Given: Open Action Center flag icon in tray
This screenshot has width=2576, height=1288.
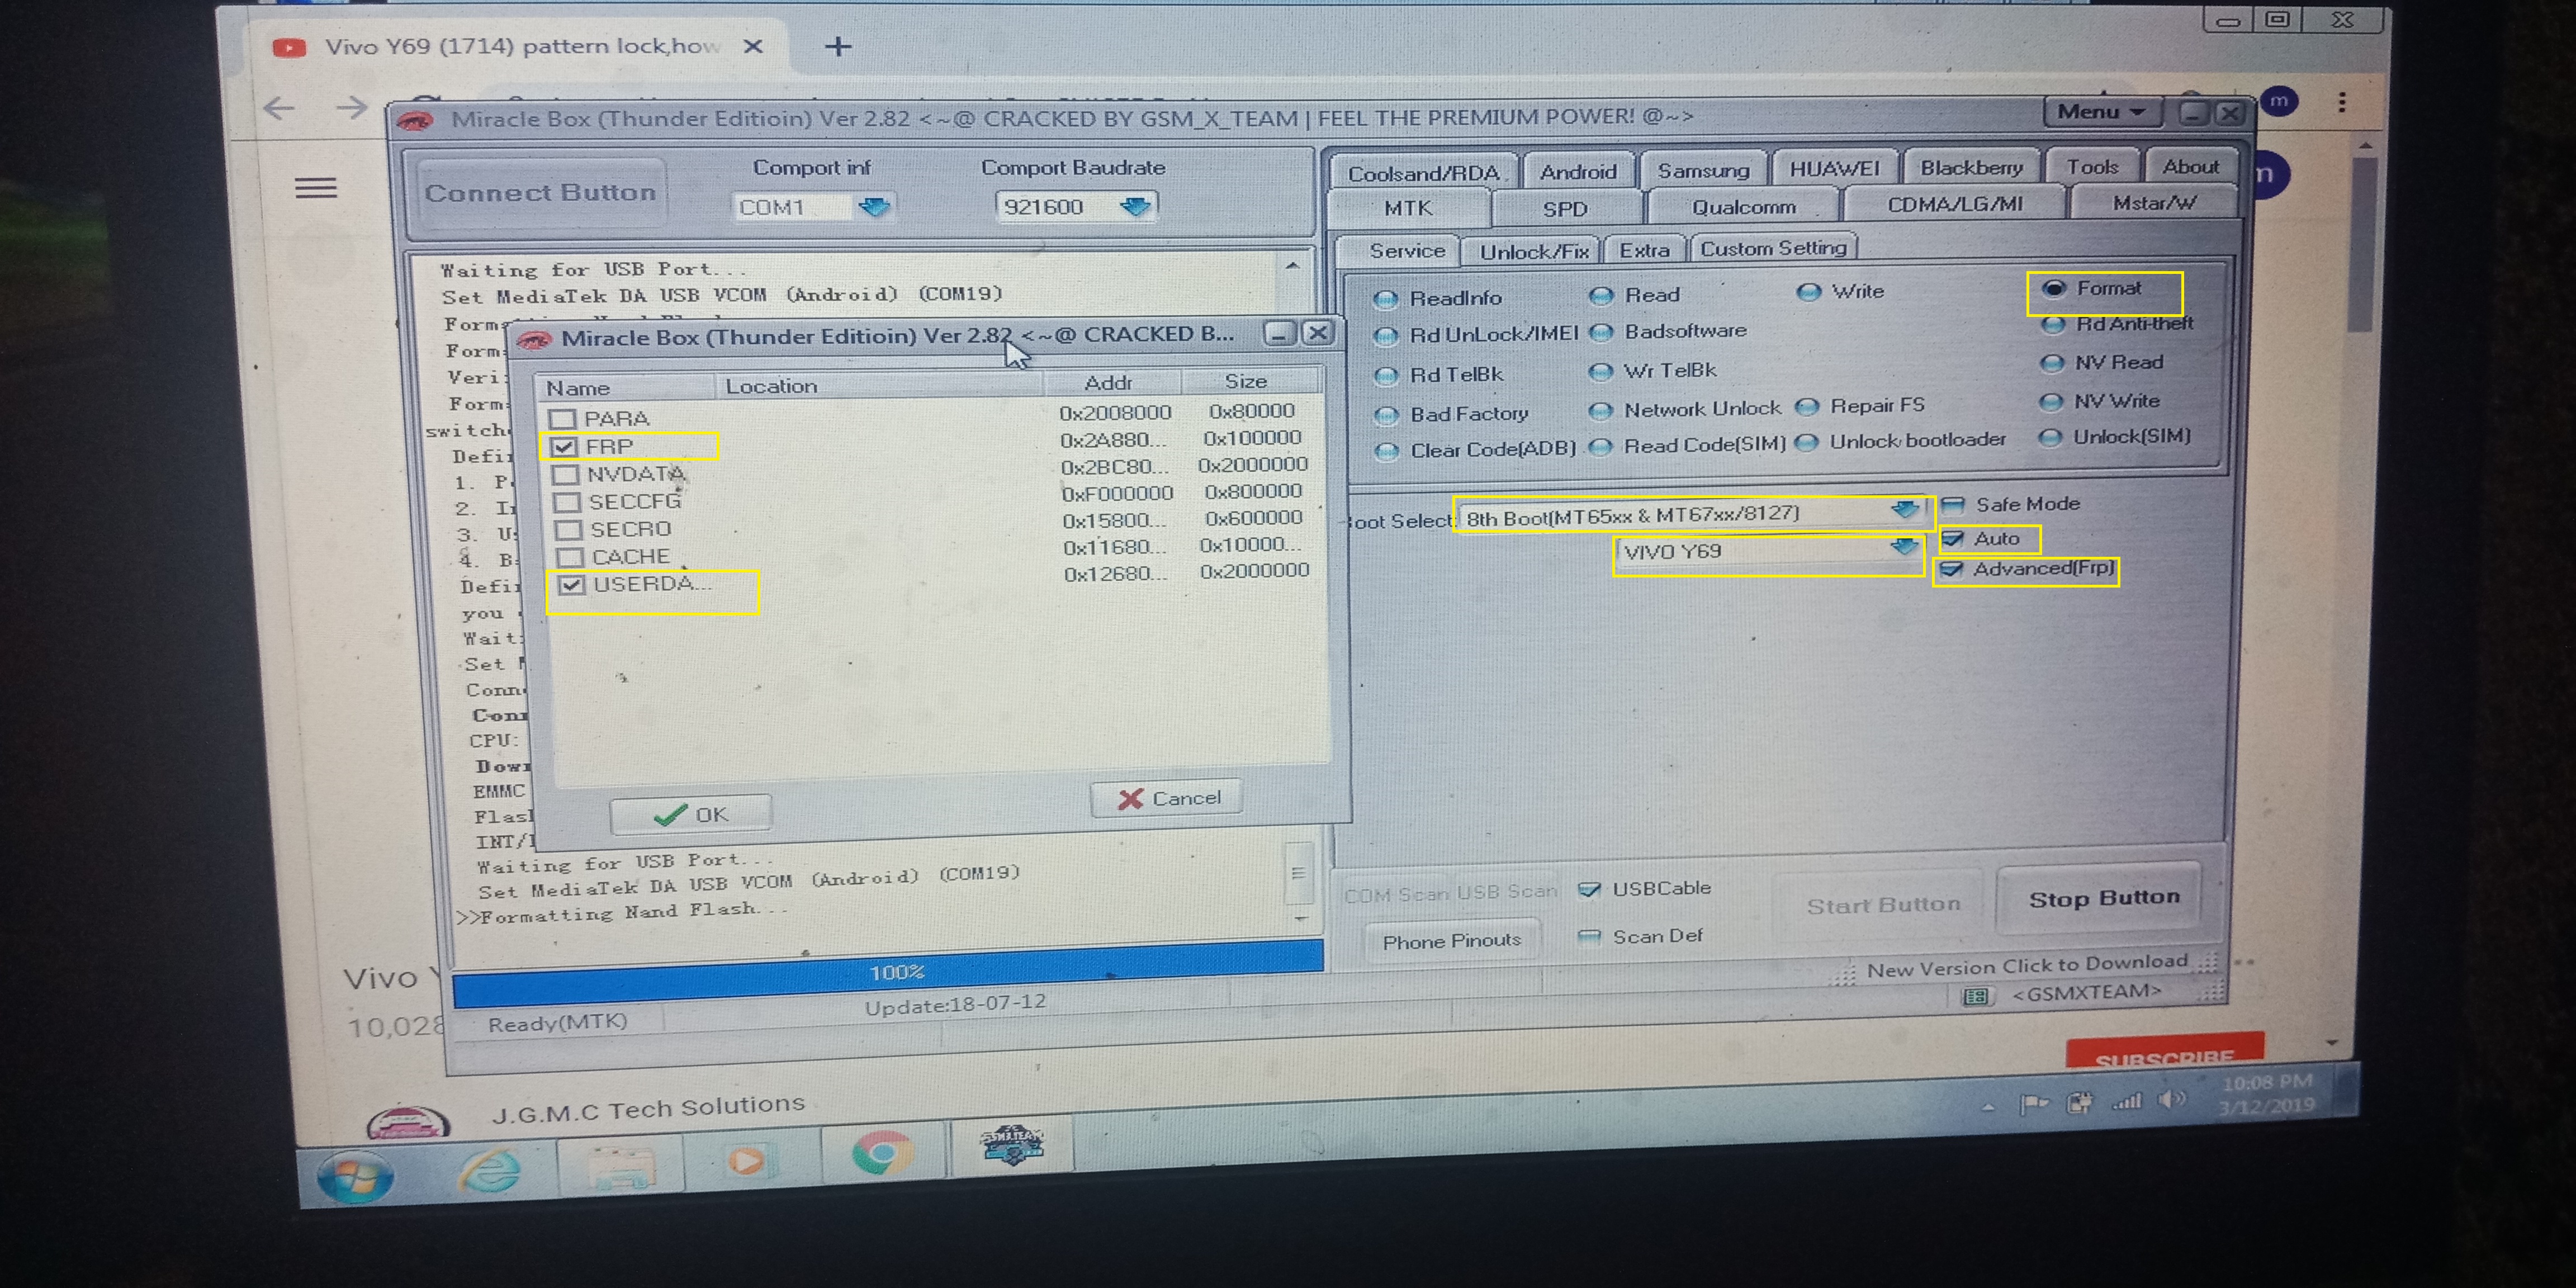Looking at the screenshot, I should [x=2033, y=1104].
